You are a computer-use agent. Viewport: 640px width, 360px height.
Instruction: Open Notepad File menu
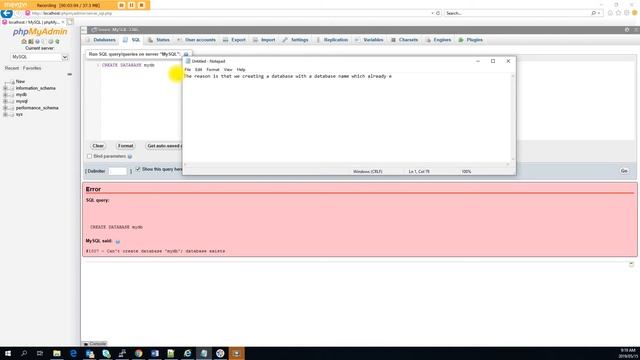[187, 70]
